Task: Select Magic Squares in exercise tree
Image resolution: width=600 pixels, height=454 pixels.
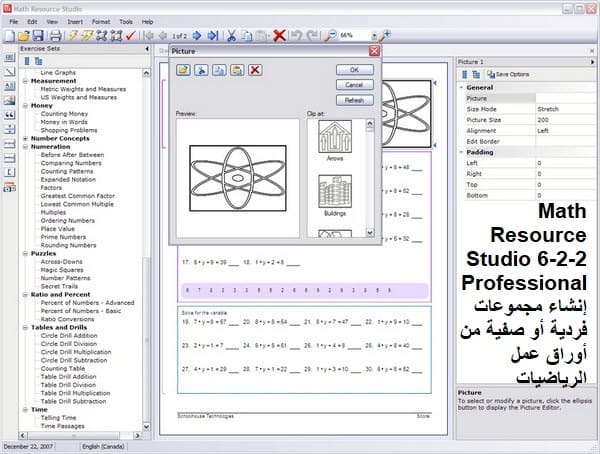Action: [62, 270]
